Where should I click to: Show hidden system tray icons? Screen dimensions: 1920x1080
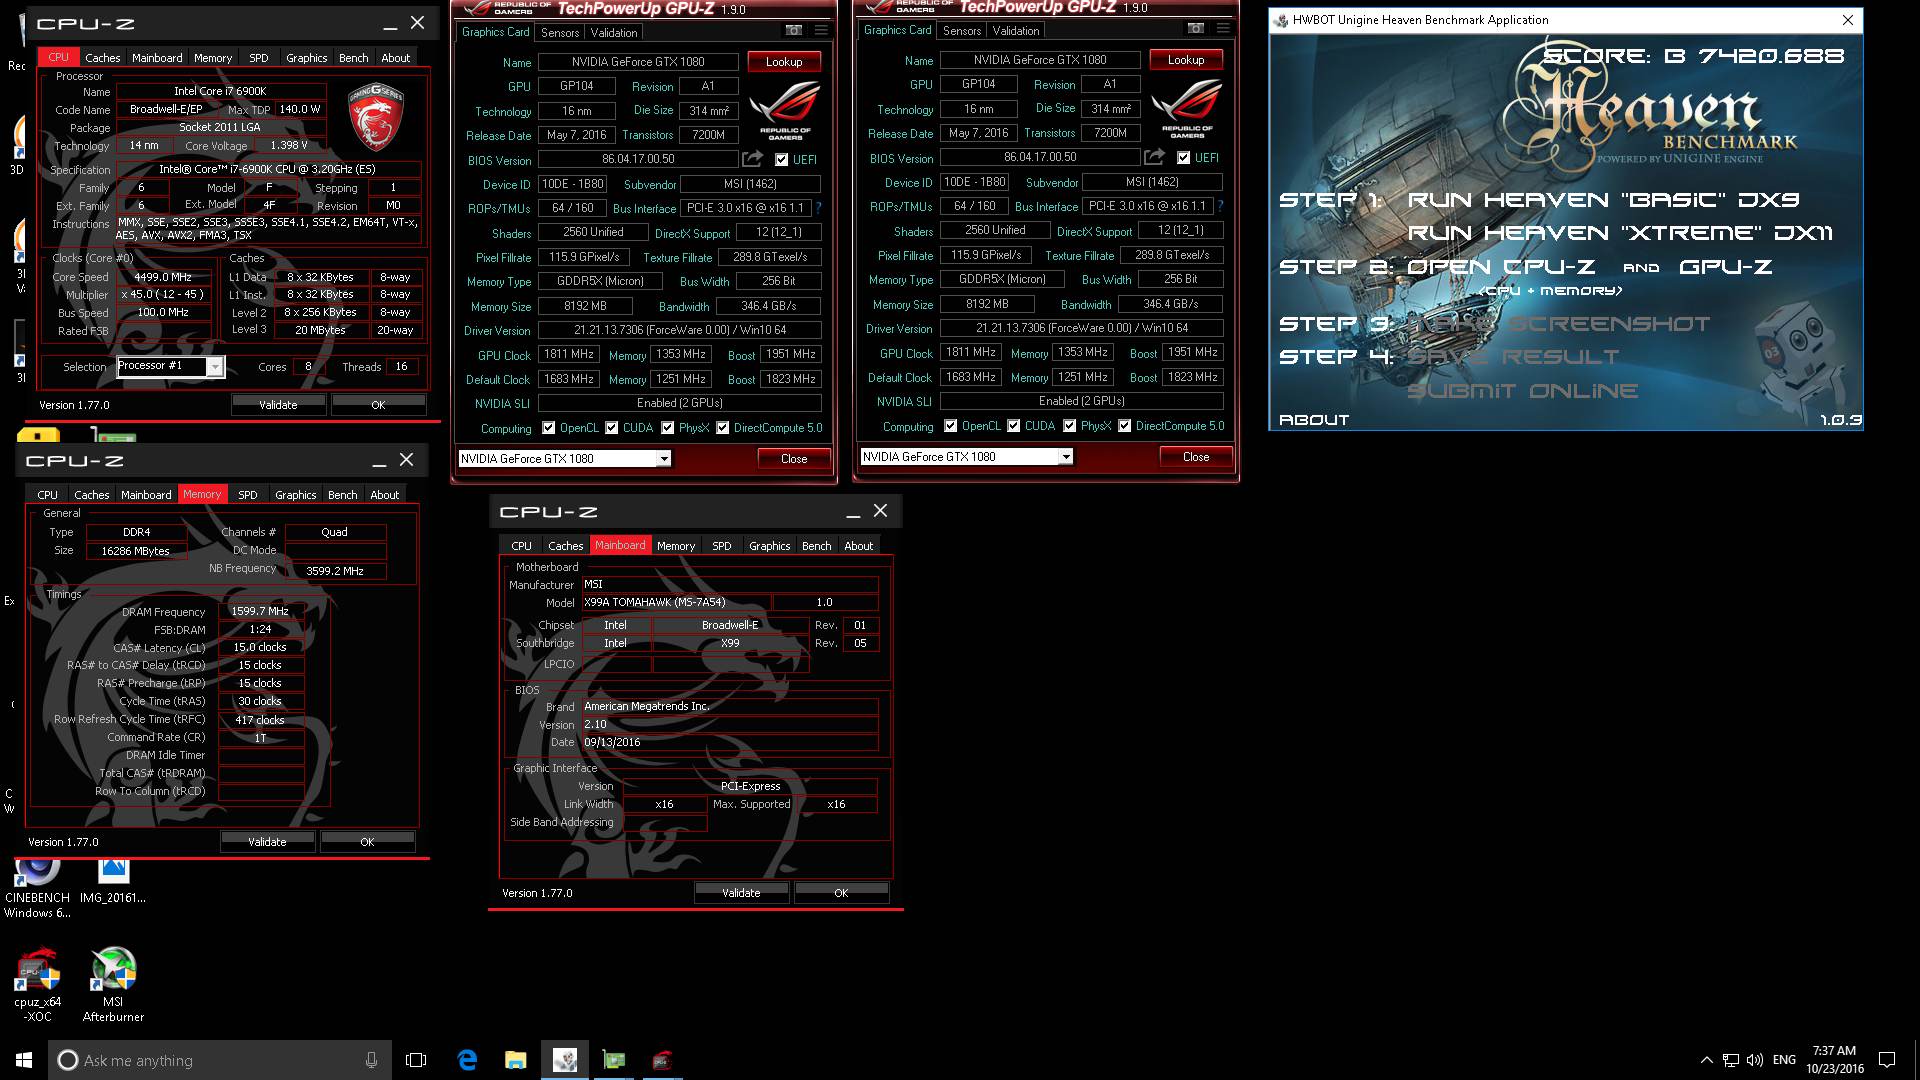[x=1706, y=1060]
